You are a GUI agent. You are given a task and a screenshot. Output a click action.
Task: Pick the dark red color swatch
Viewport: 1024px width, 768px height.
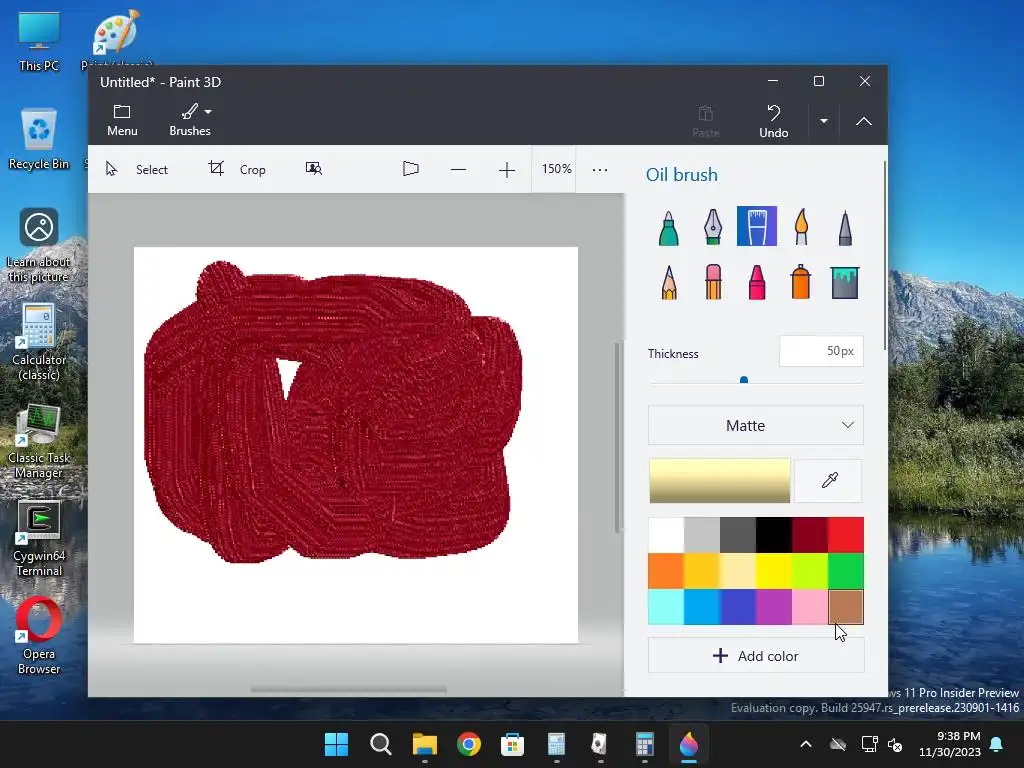(x=810, y=535)
